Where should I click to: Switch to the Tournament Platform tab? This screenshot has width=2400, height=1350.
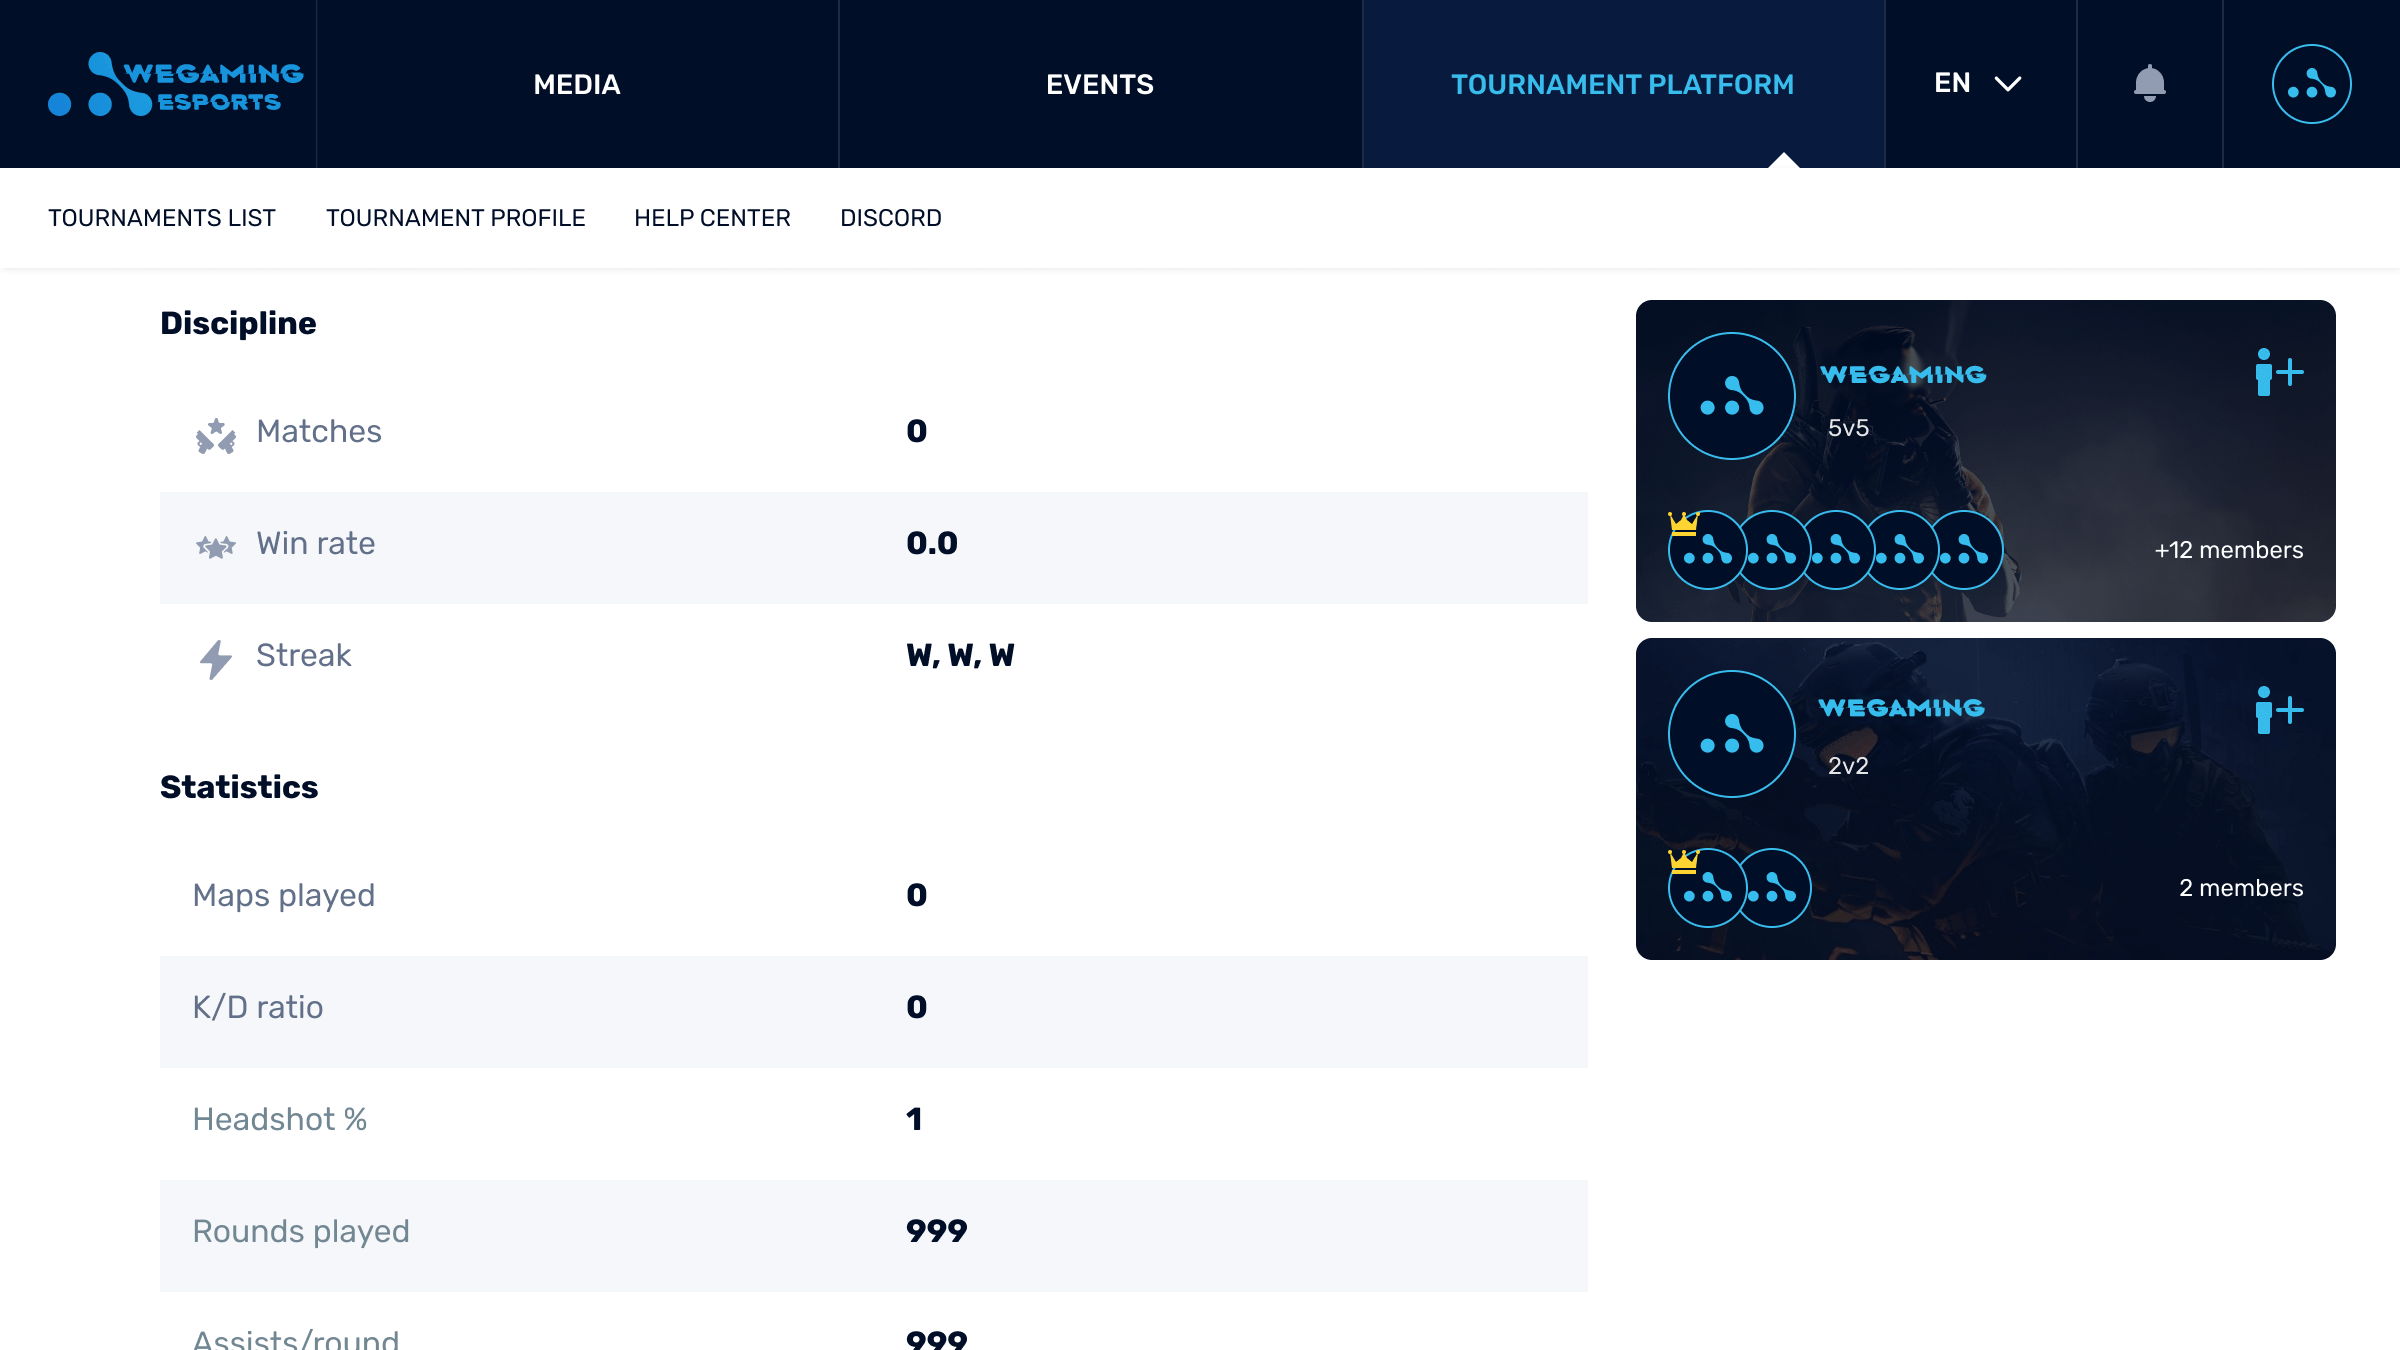click(x=1623, y=84)
